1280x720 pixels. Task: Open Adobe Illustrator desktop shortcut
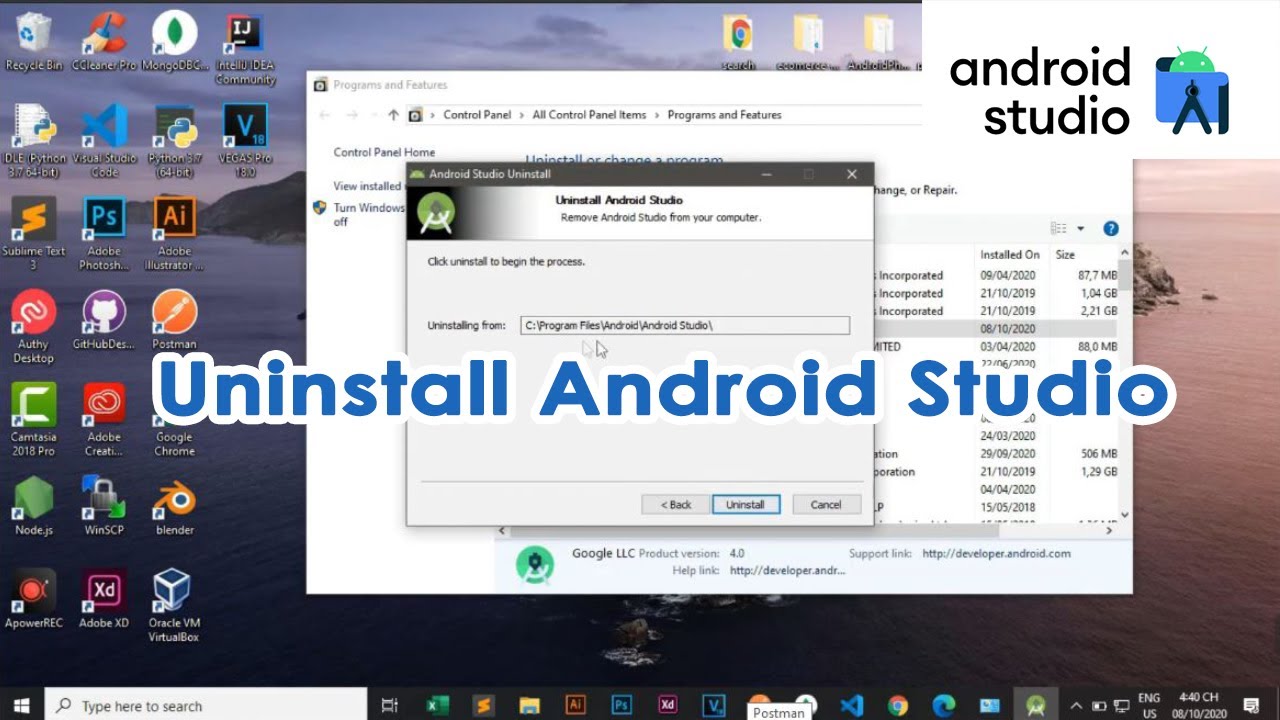174,234
